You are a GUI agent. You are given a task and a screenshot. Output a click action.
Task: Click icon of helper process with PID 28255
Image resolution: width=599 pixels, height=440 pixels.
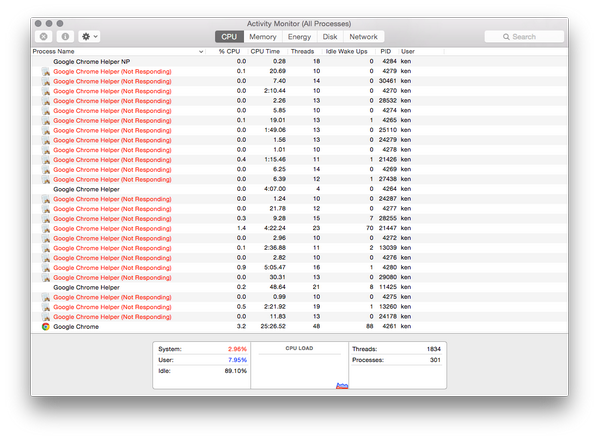[46, 218]
